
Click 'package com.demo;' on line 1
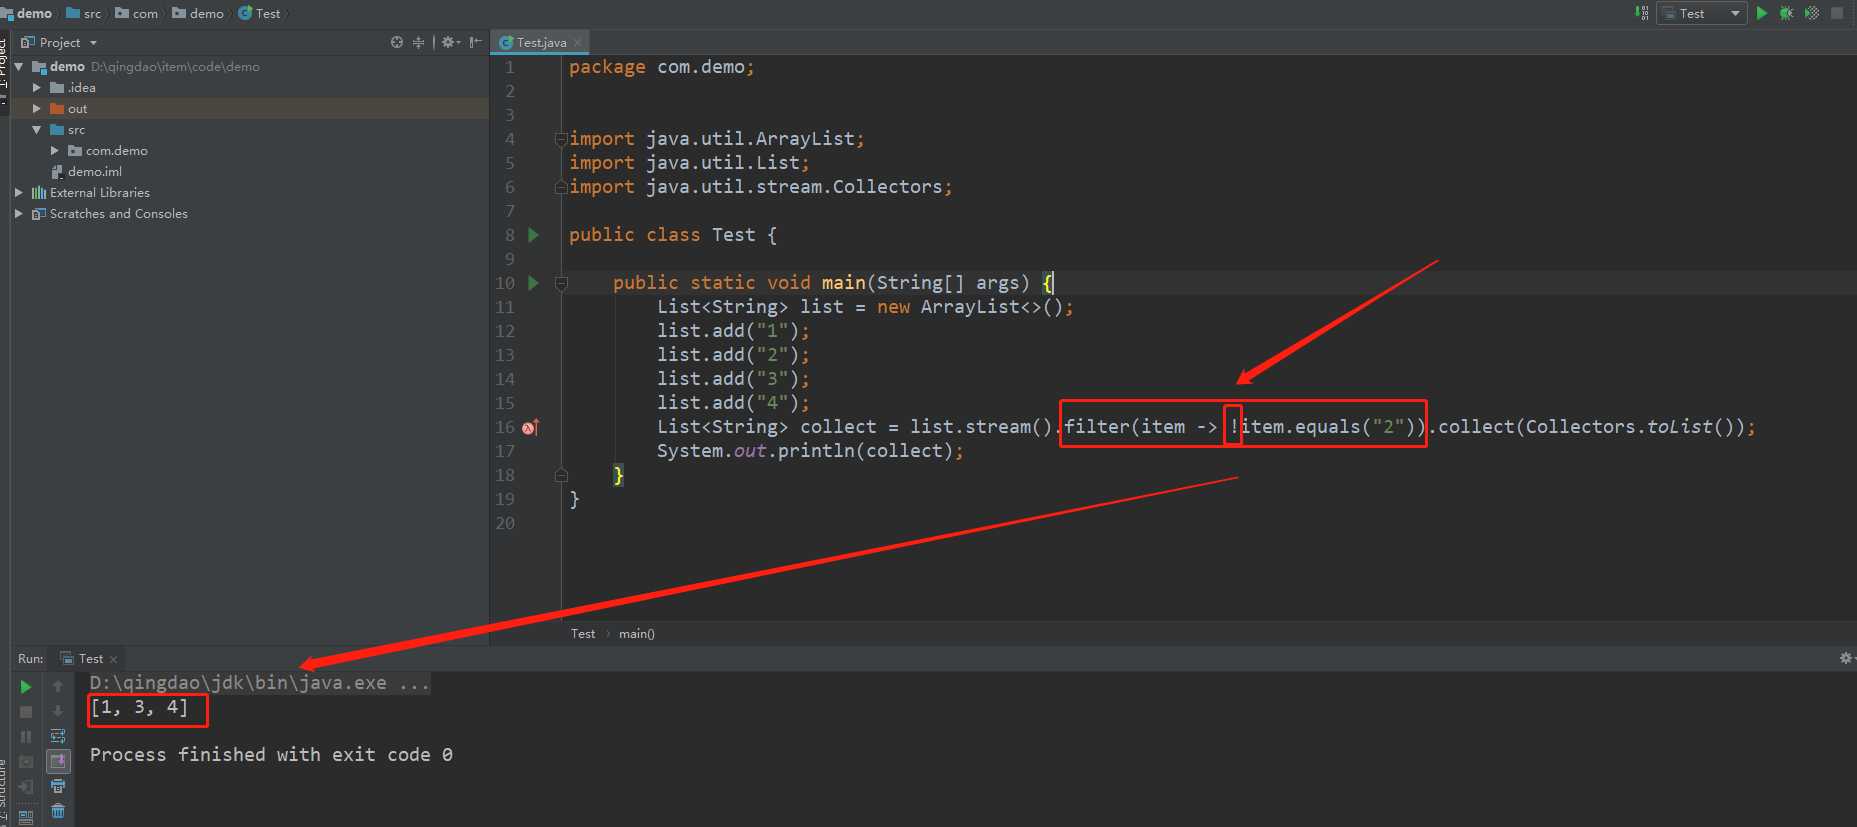[662, 67]
